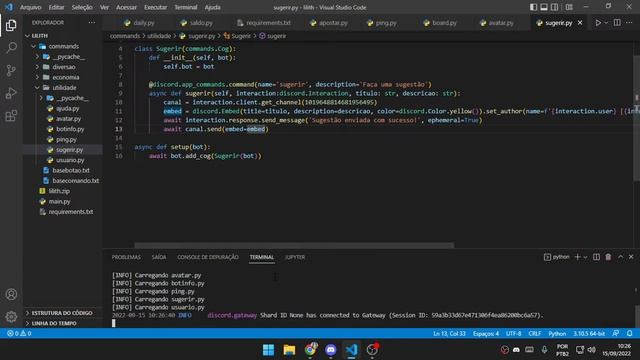Image resolution: width=640 pixels, height=360 pixels.
Task: Kill the terminal with trash icon
Action: (x=608, y=257)
